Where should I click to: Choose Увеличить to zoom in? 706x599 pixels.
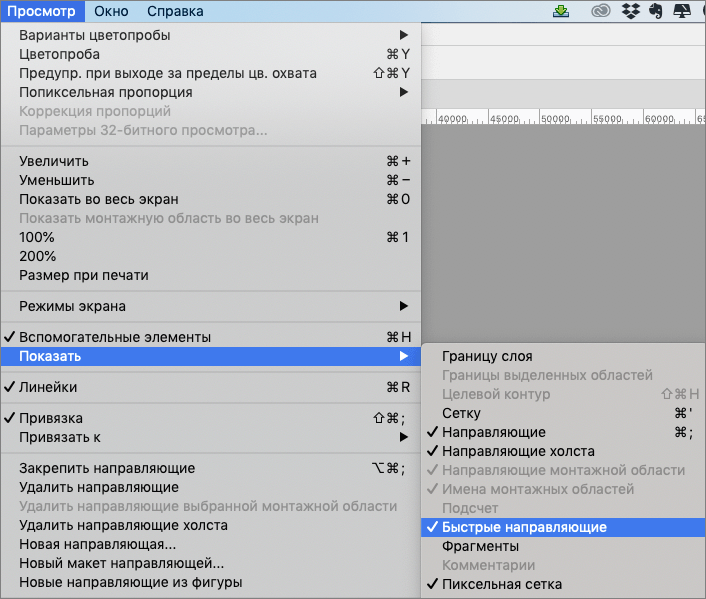(211, 161)
